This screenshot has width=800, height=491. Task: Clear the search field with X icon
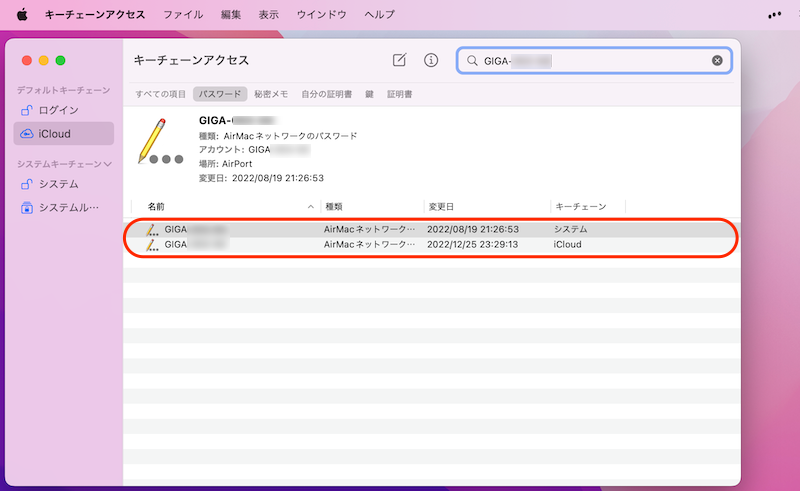717,61
